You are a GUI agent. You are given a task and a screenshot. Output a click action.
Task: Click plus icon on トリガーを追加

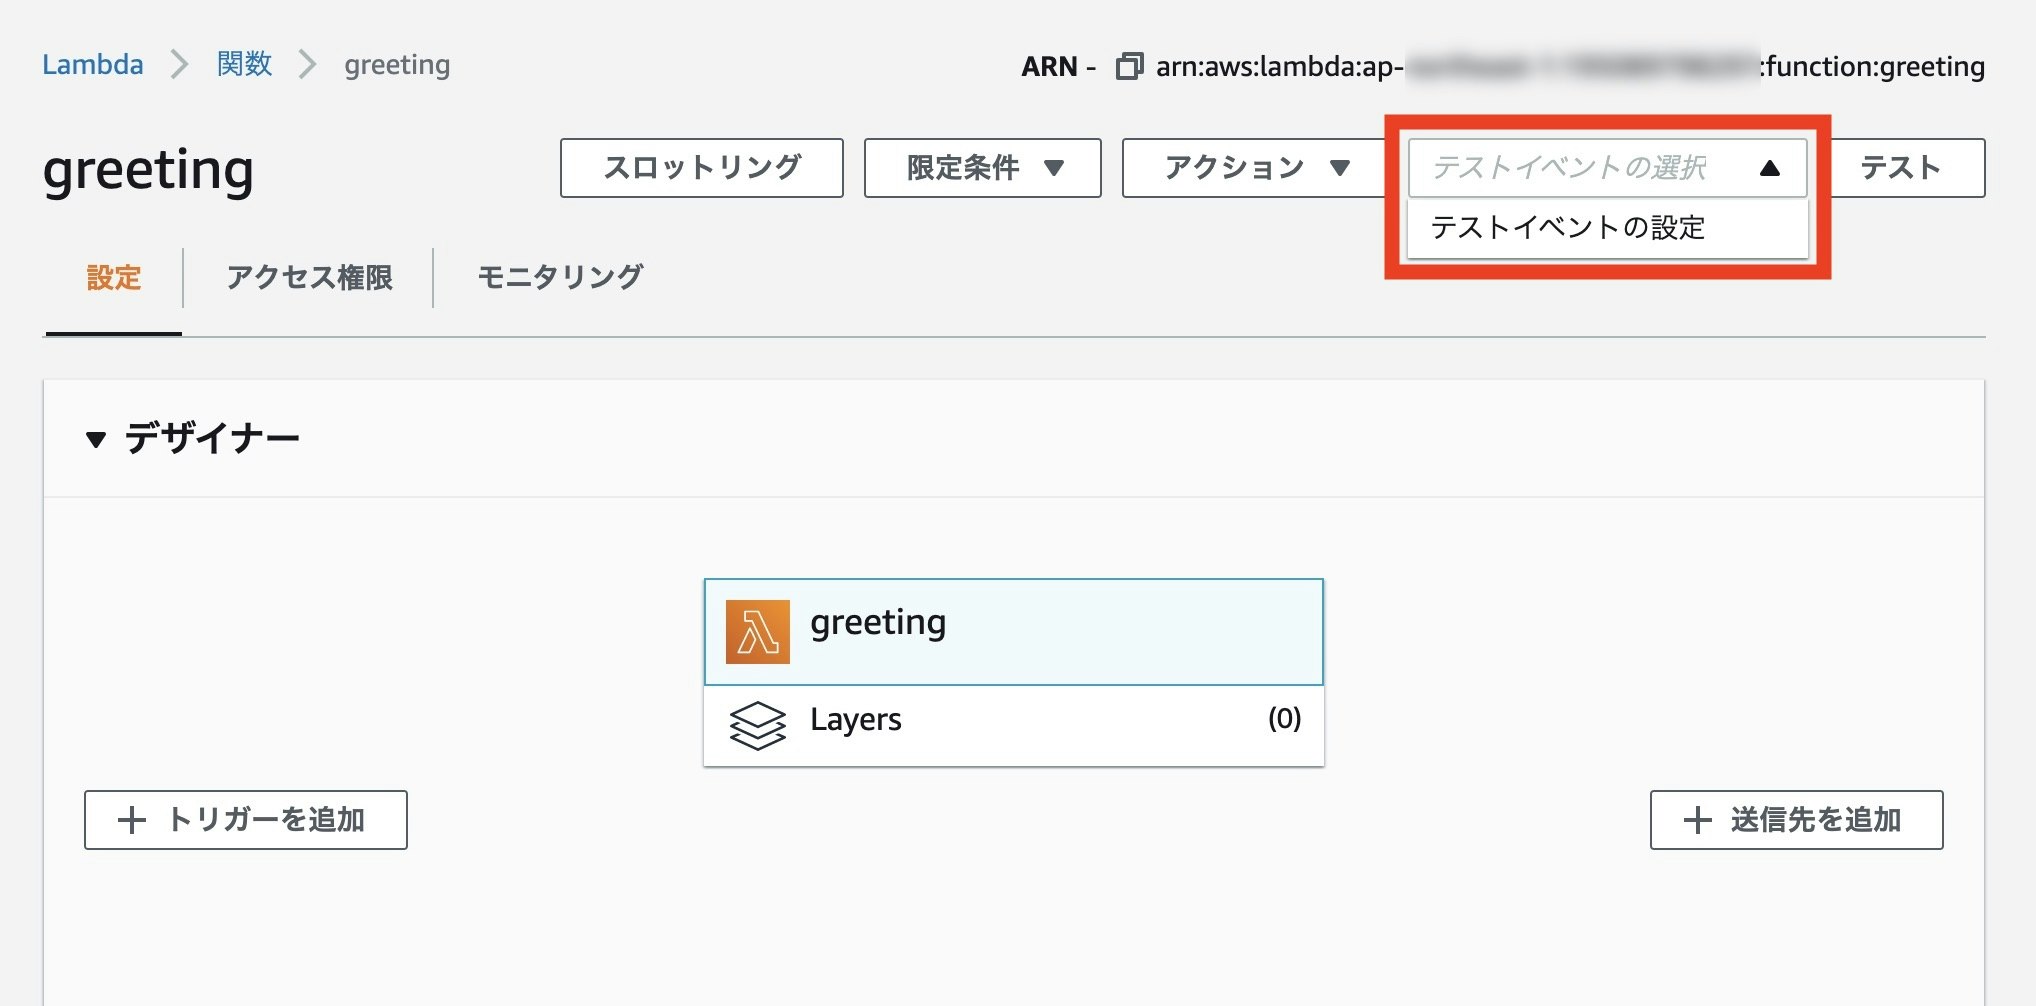pos(132,820)
